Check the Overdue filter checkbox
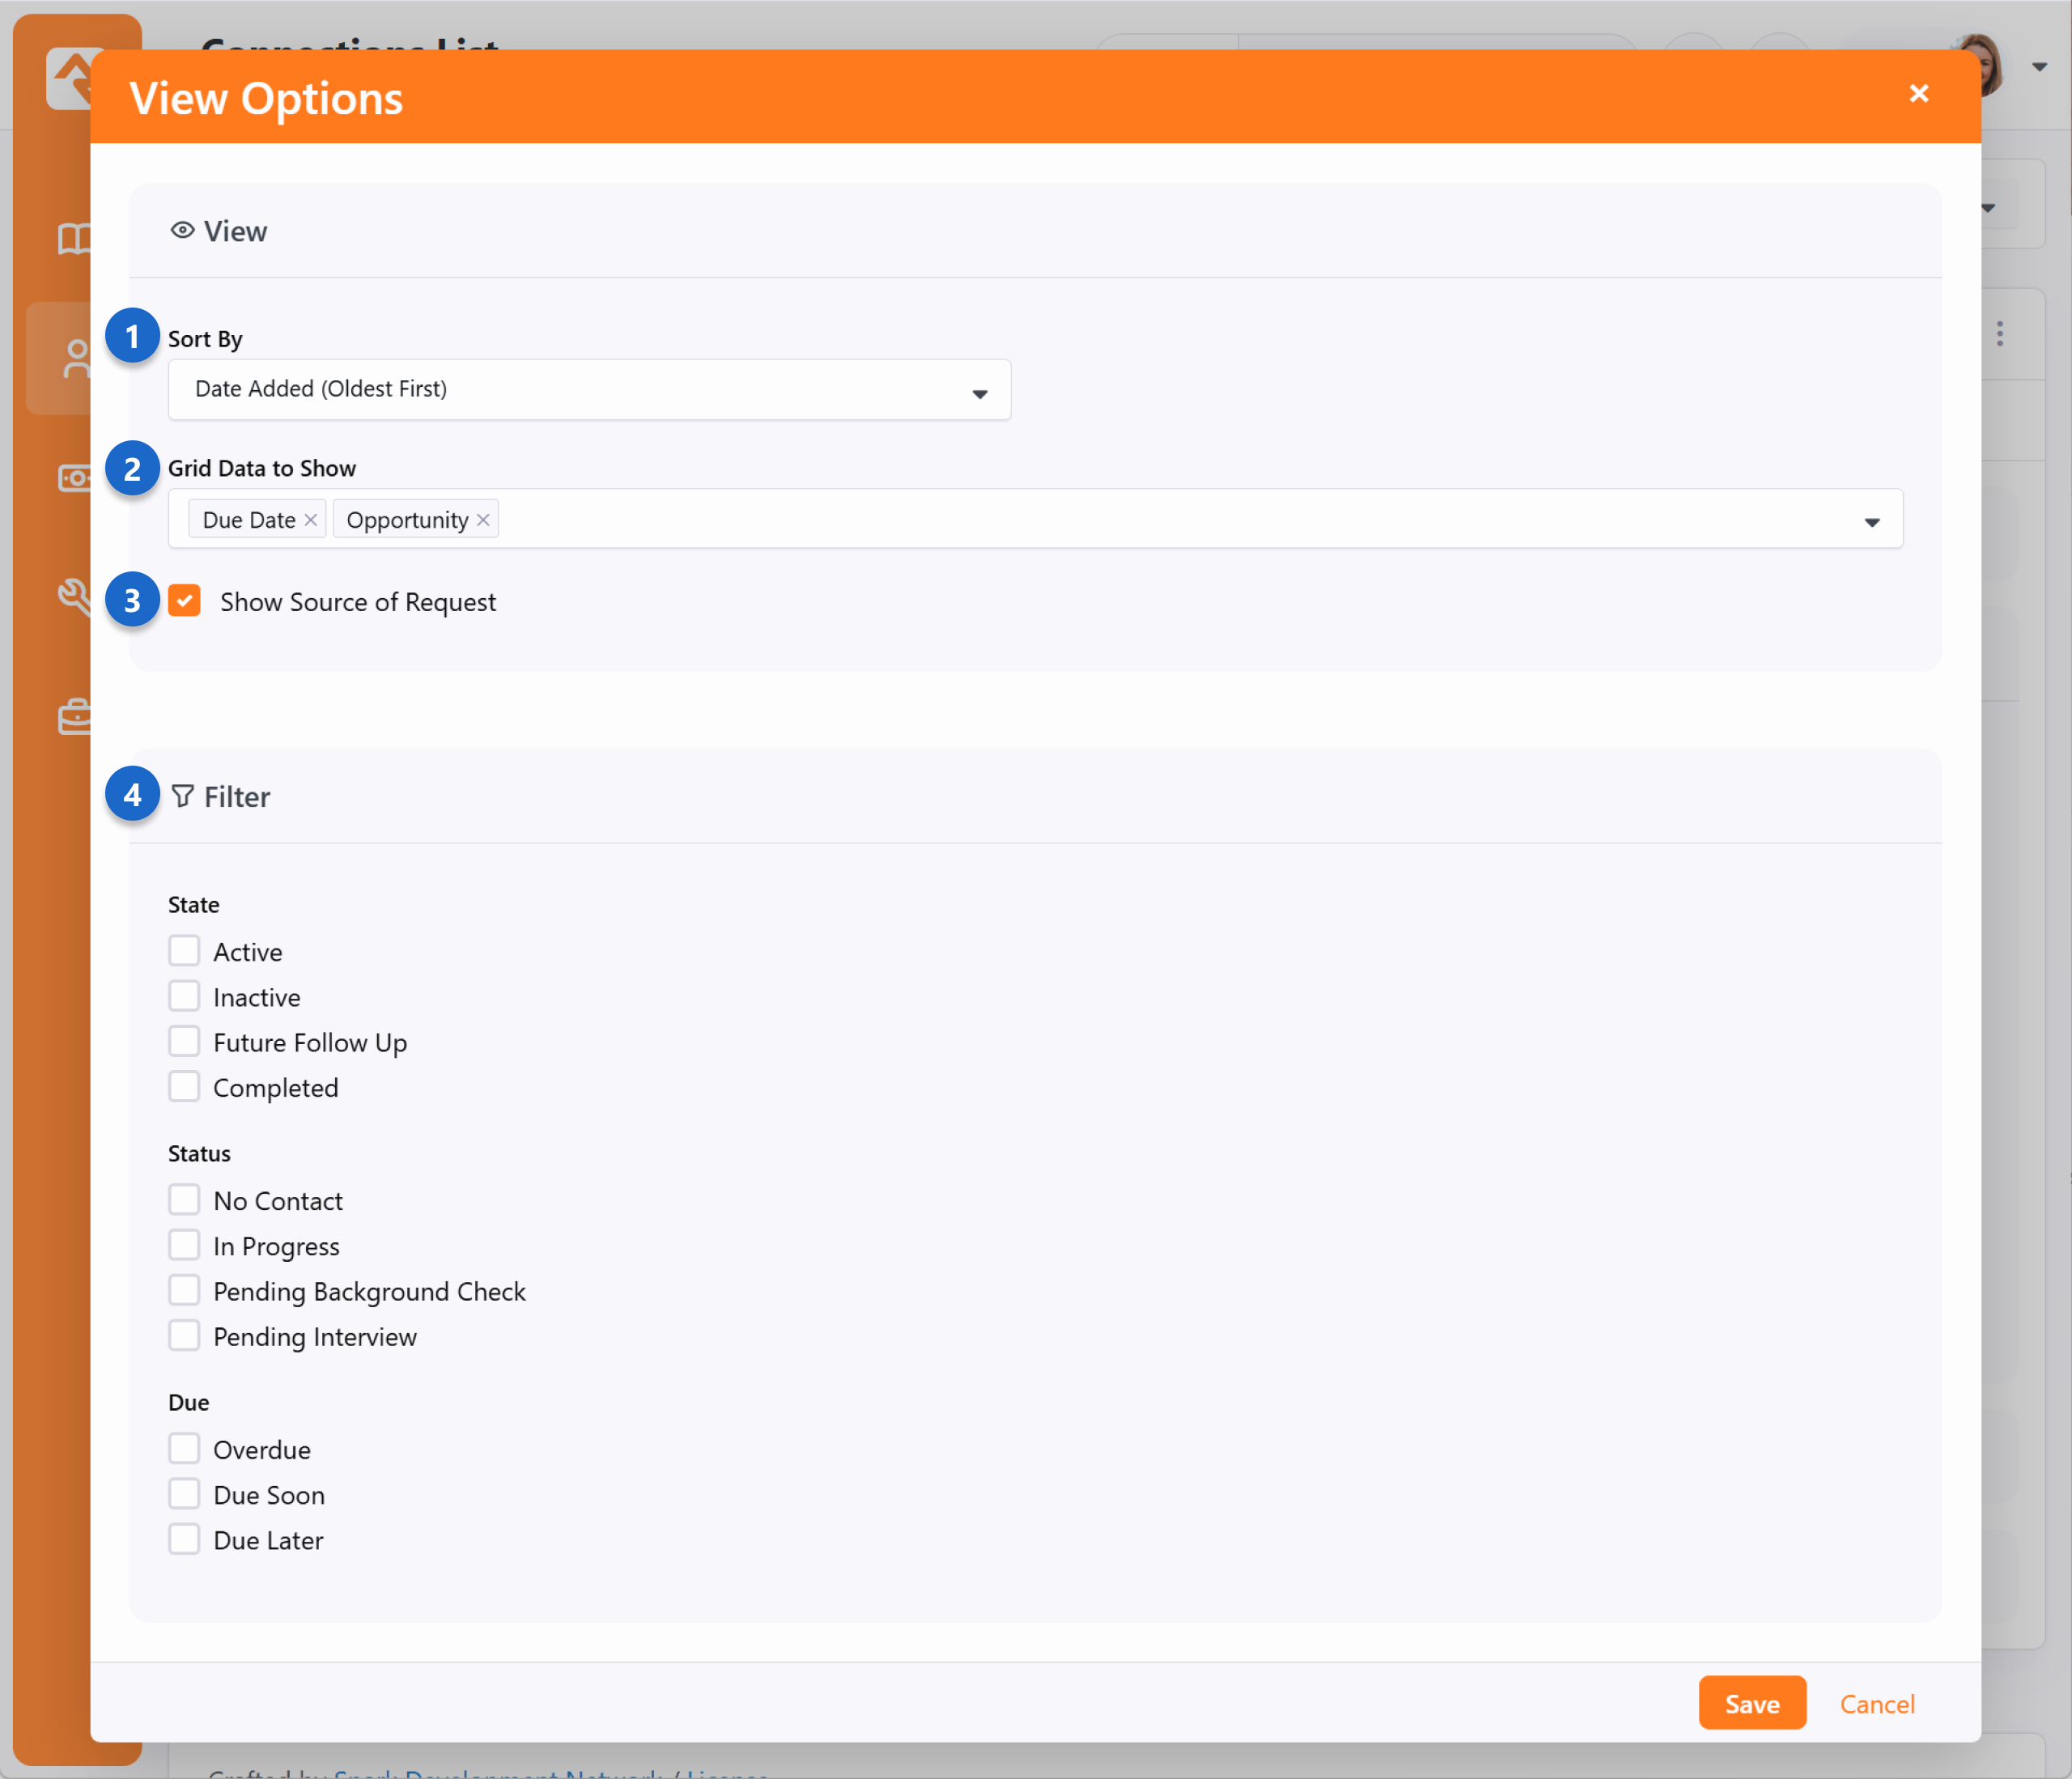 click(185, 1449)
